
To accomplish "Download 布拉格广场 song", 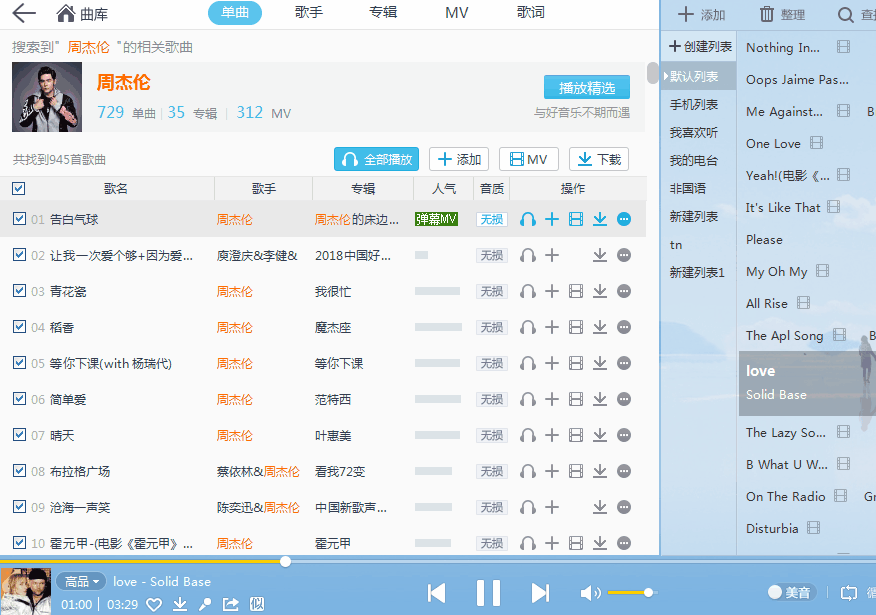I will [600, 471].
